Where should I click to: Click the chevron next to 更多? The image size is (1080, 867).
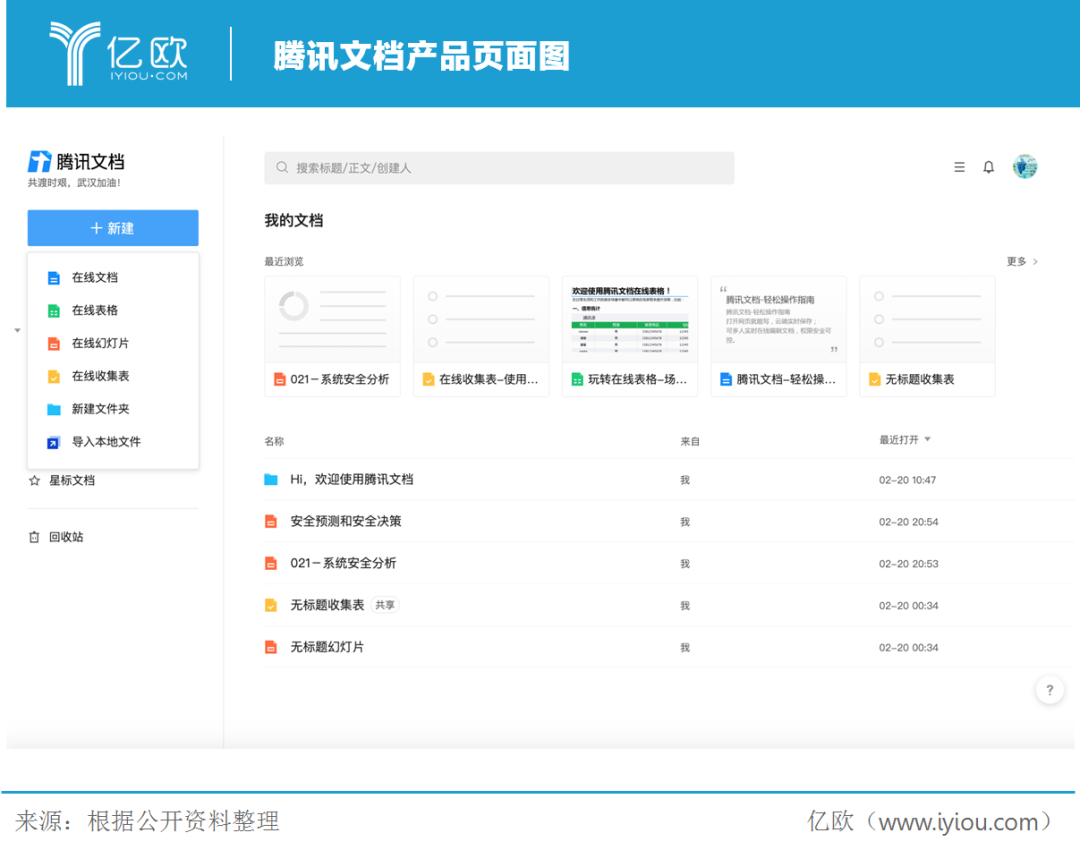1035,262
